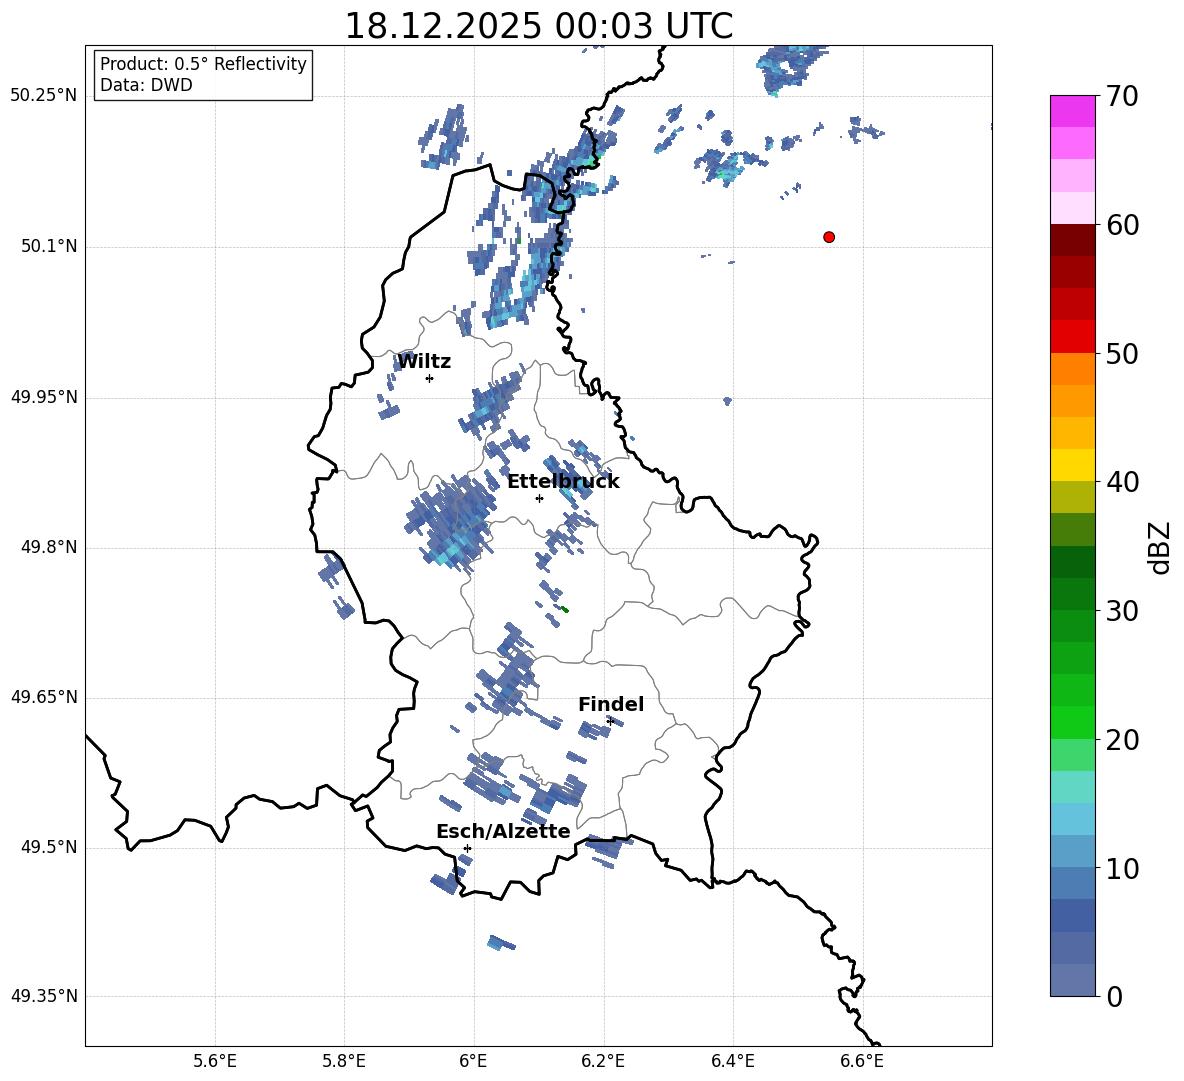Pick the yellow colorbar segment above 40
The image size is (1184, 1081).
coord(1072,465)
